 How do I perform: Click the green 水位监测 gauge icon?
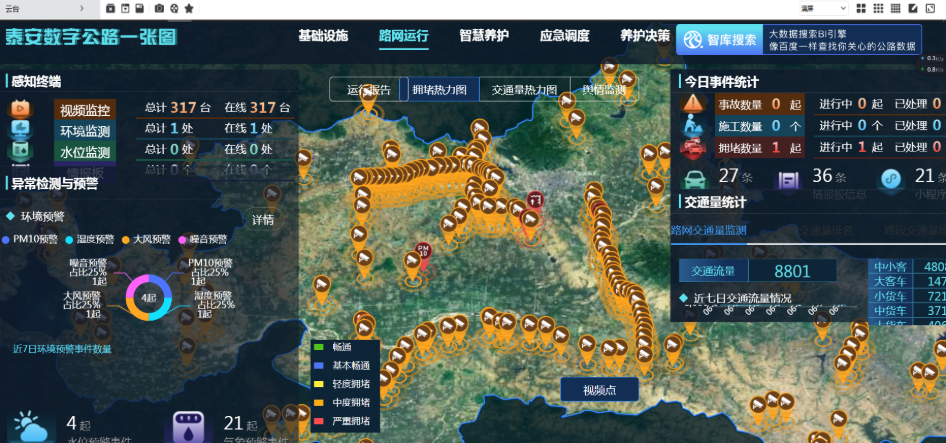[x=20, y=150]
